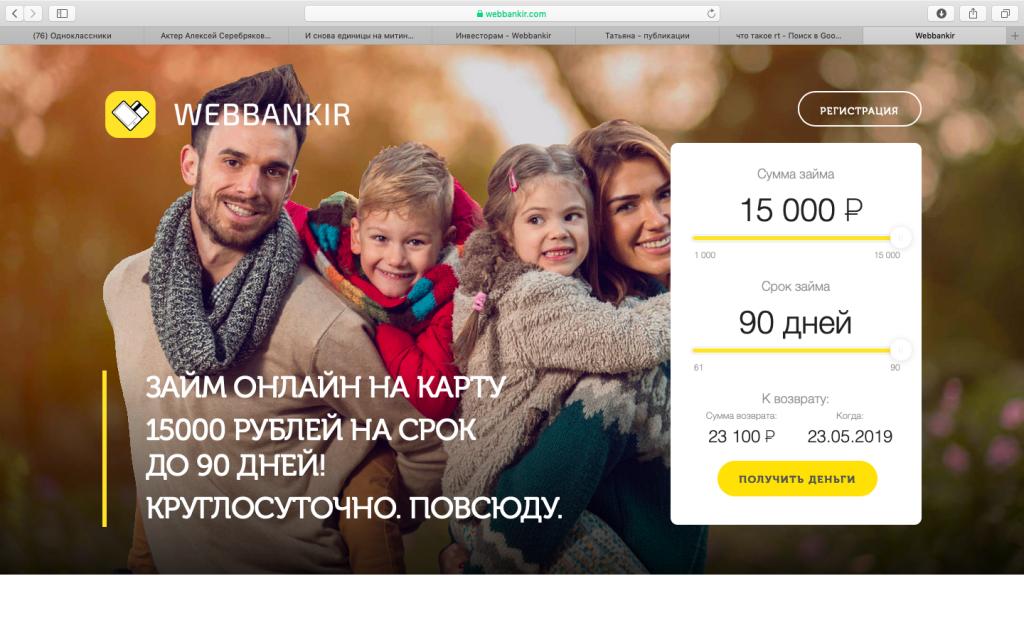The height and width of the screenshot is (640, 1024).
Task: Click the loan term slider handle
Action: 900,350
